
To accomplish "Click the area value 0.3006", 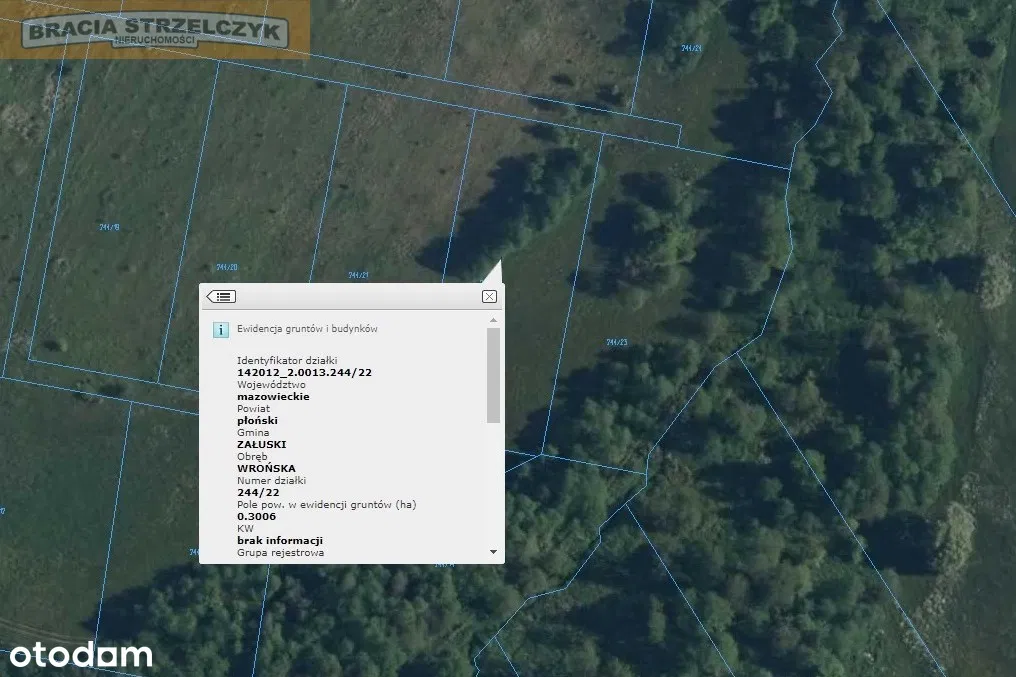I will 256,516.
